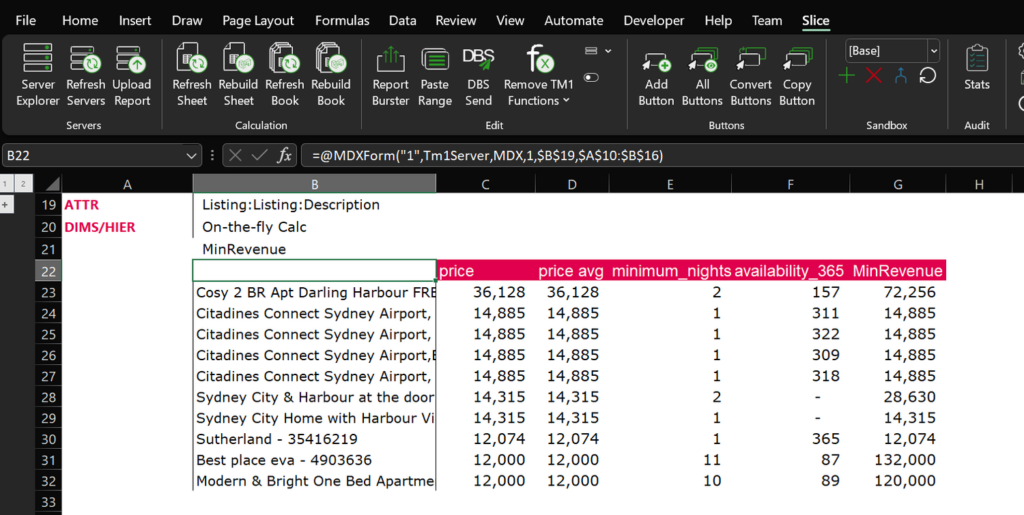Delete the sandbox with red X
This screenshot has width=1024, height=515.
coord(874,76)
